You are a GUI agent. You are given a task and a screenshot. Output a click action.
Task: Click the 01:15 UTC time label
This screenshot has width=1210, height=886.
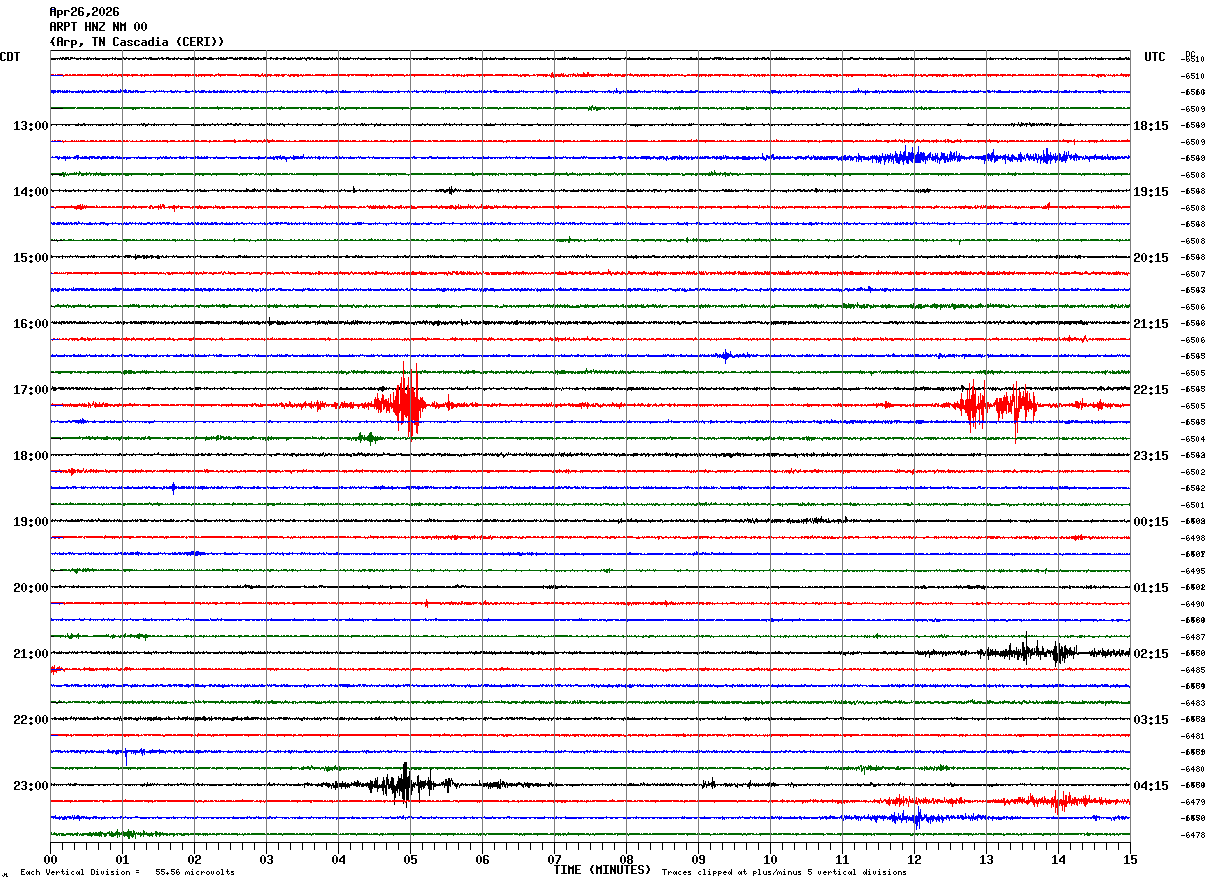pos(1151,588)
